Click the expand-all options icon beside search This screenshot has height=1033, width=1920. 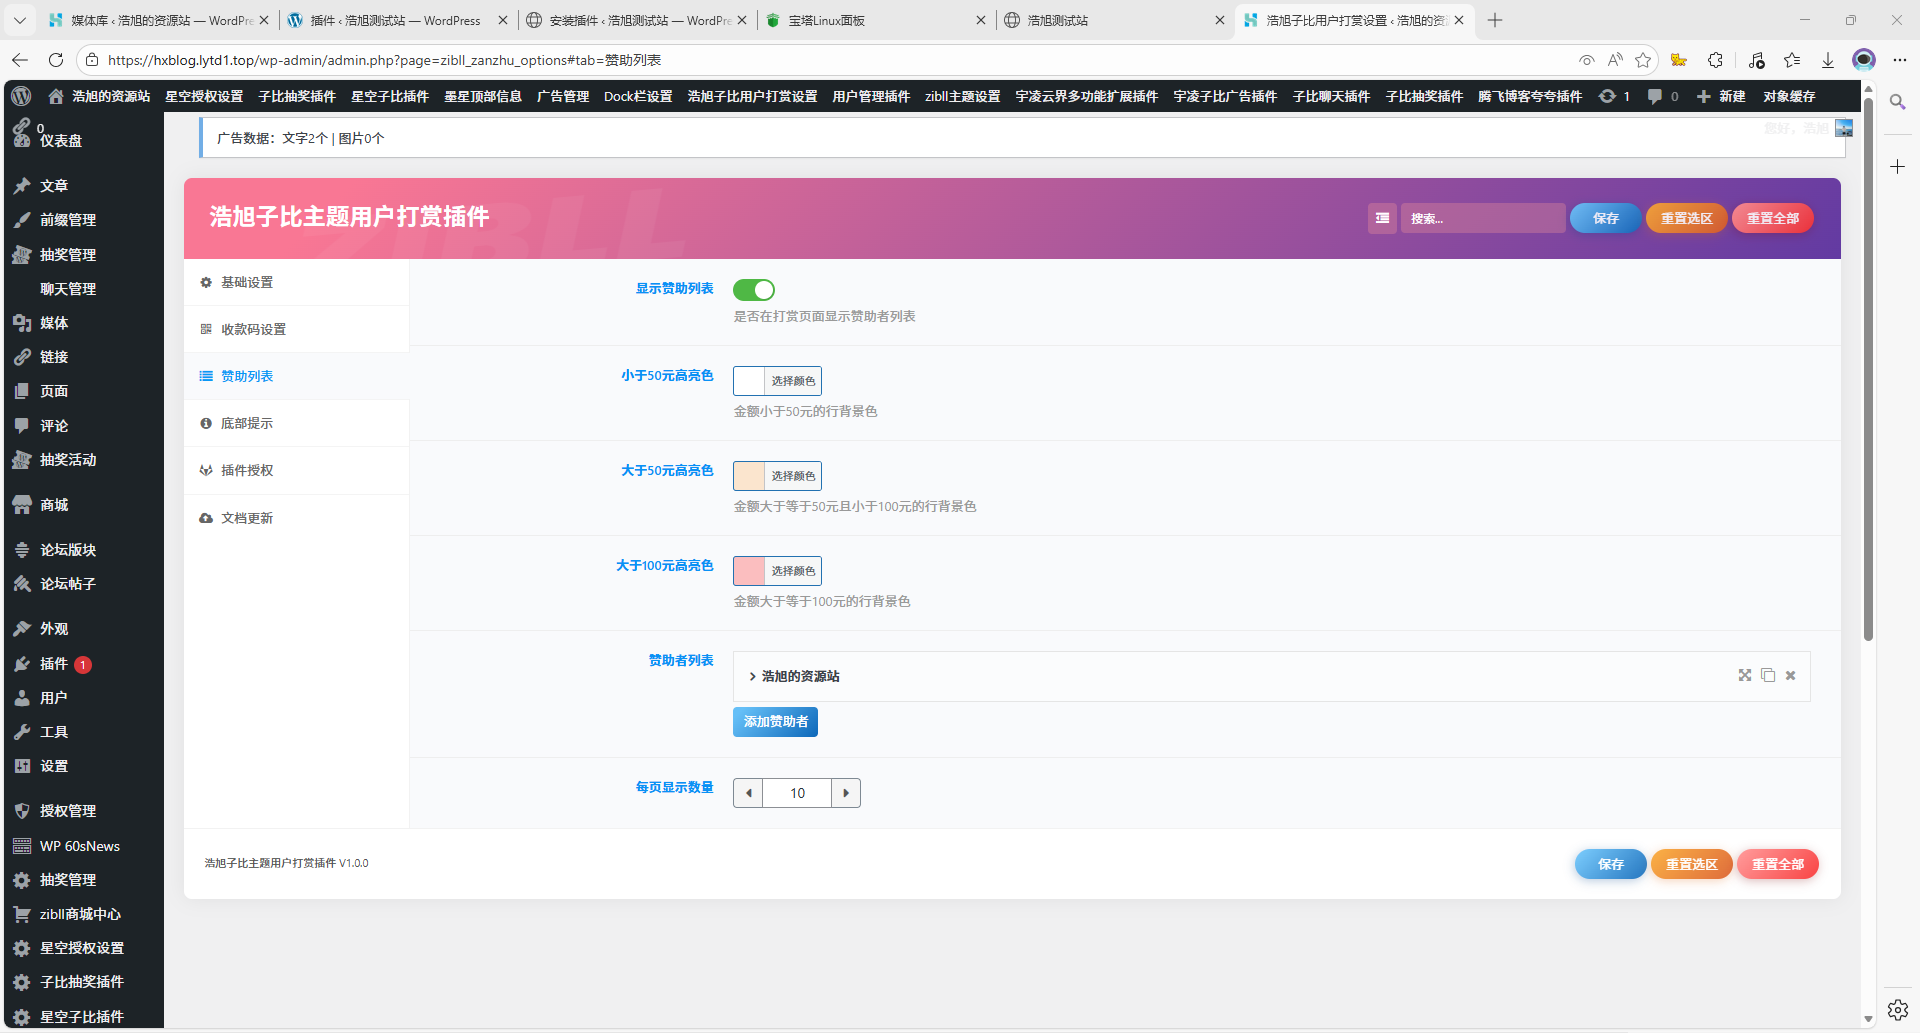click(1382, 218)
